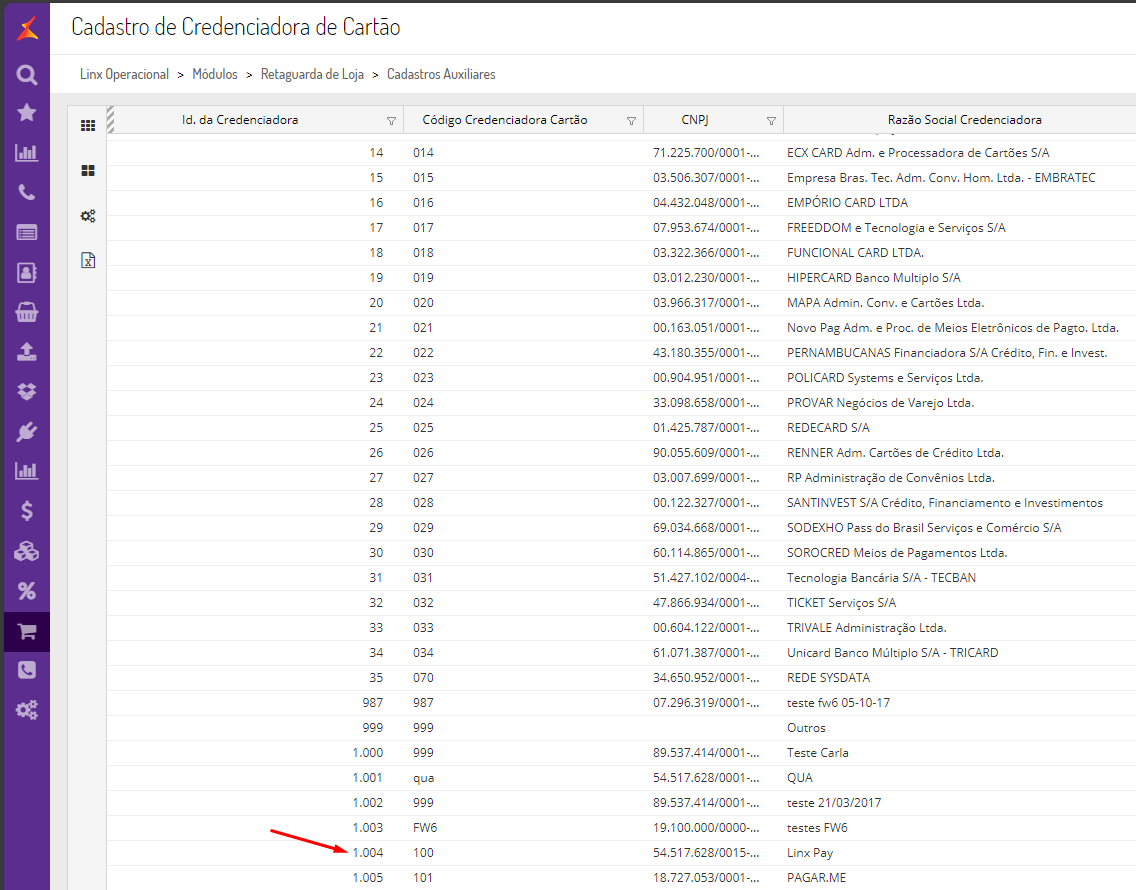Open the upload tray sidebar icon
This screenshot has width=1136, height=890.
click(x=27, y=352)
